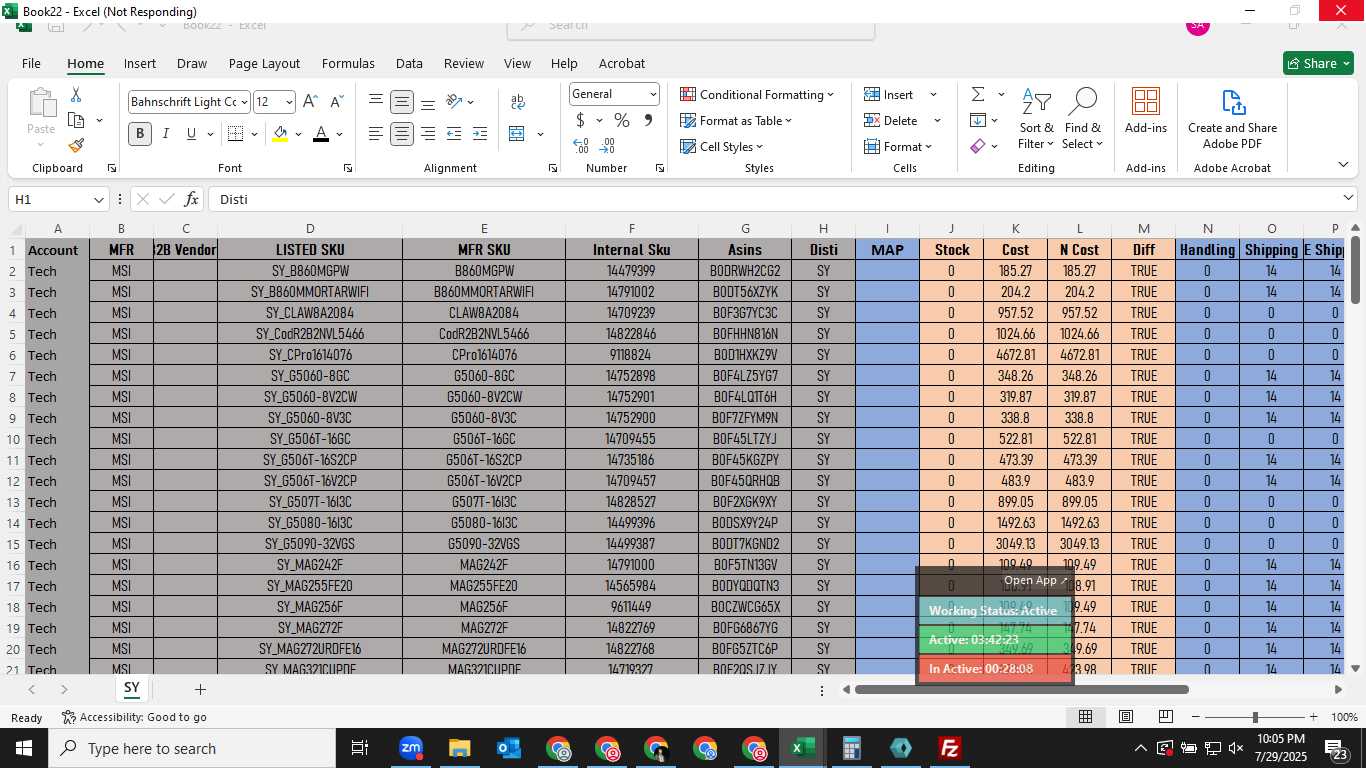The width and height of the screenshot is (1366, 768).
Task: Click Decrease Decimal icon
Action: point(609,146)
